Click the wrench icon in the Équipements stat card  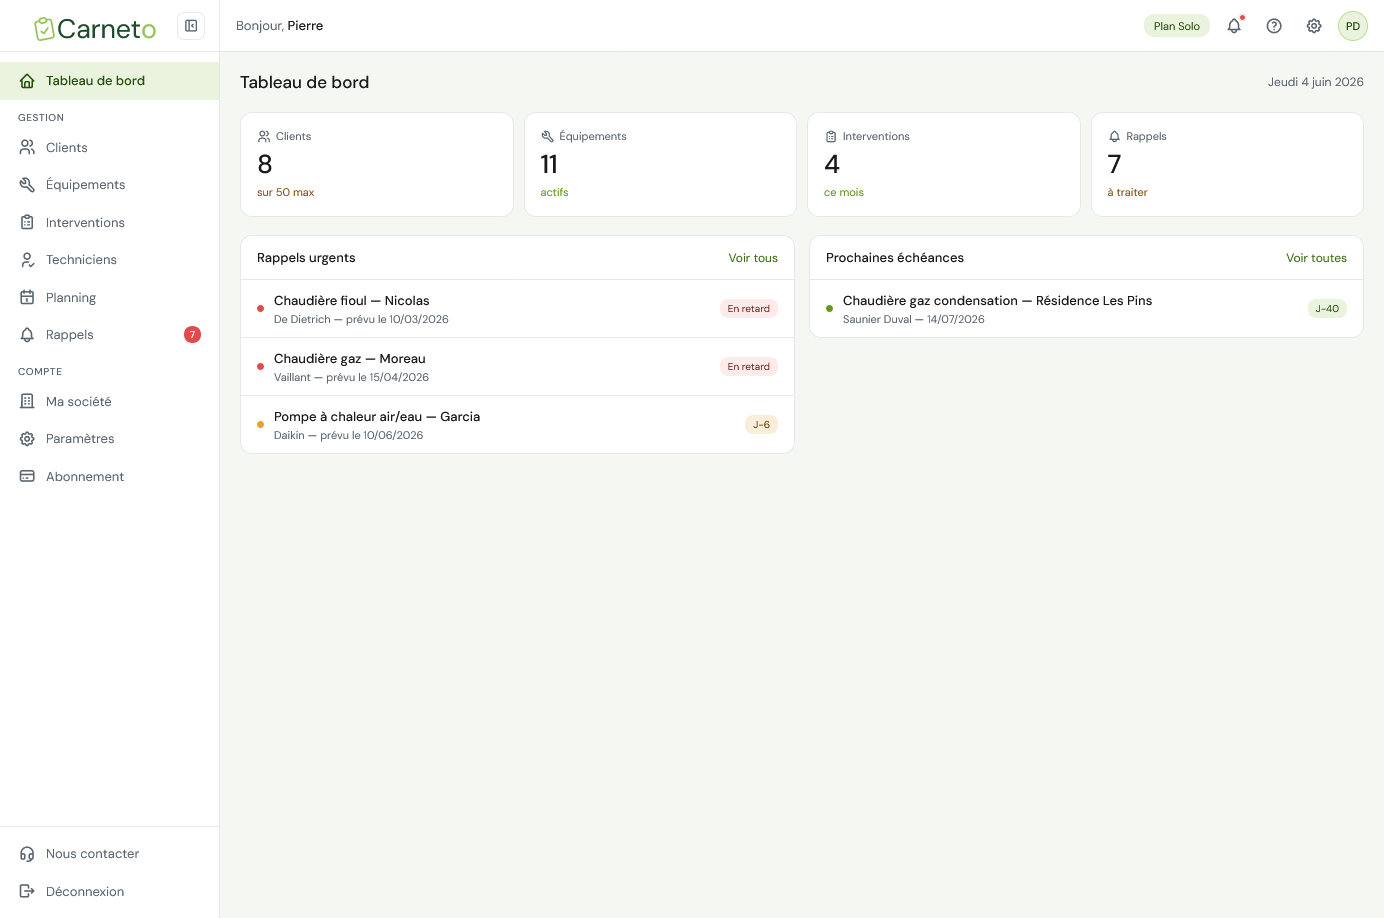547,136
